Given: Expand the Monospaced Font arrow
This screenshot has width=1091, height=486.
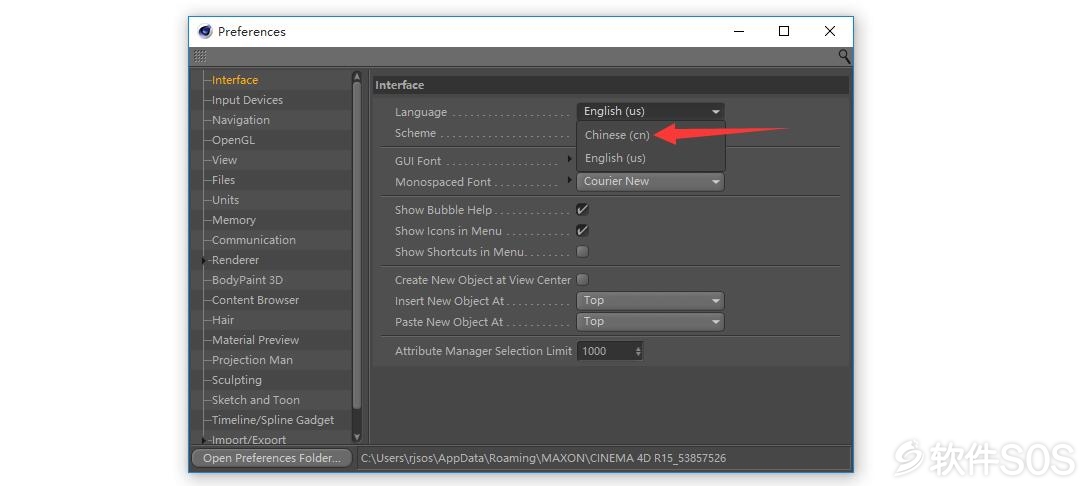Looking at the screenshot, I should click(x=569, y=181).
